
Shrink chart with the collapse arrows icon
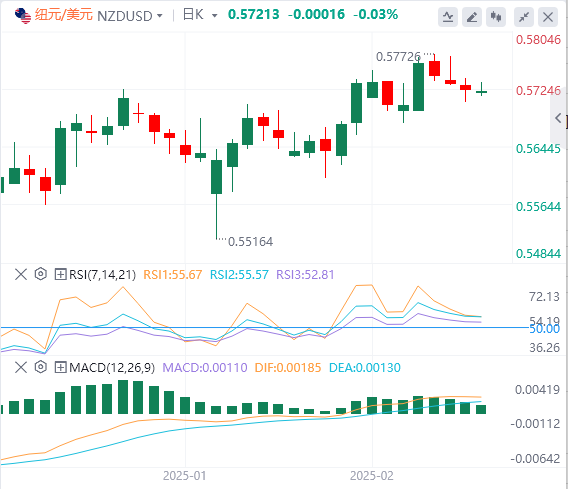click(x=524, y=17)
